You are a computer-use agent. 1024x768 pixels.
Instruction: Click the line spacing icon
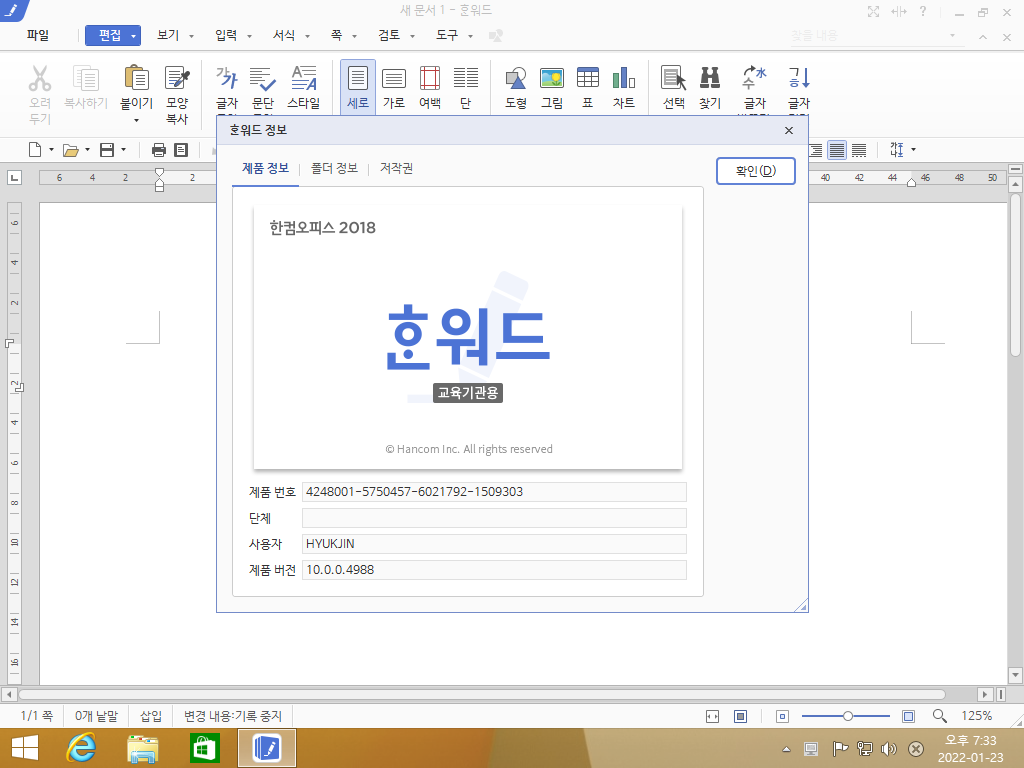pyautogui.click(x=897, y=150)
